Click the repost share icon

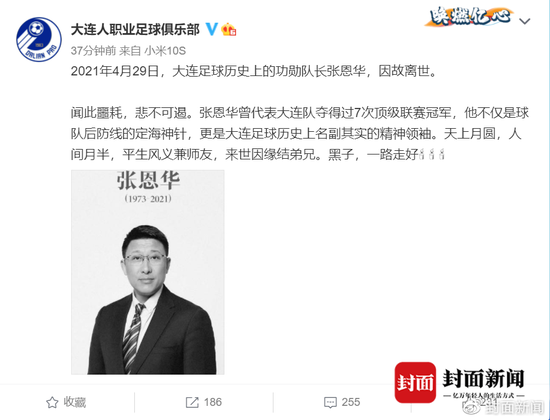(192, 402)
